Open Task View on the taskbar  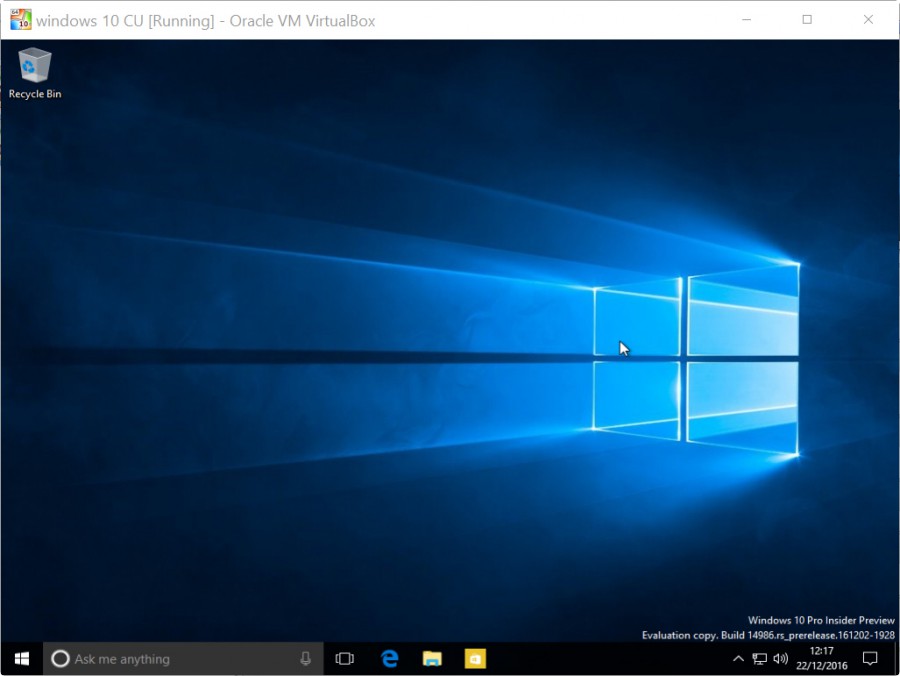pos(344,658)
